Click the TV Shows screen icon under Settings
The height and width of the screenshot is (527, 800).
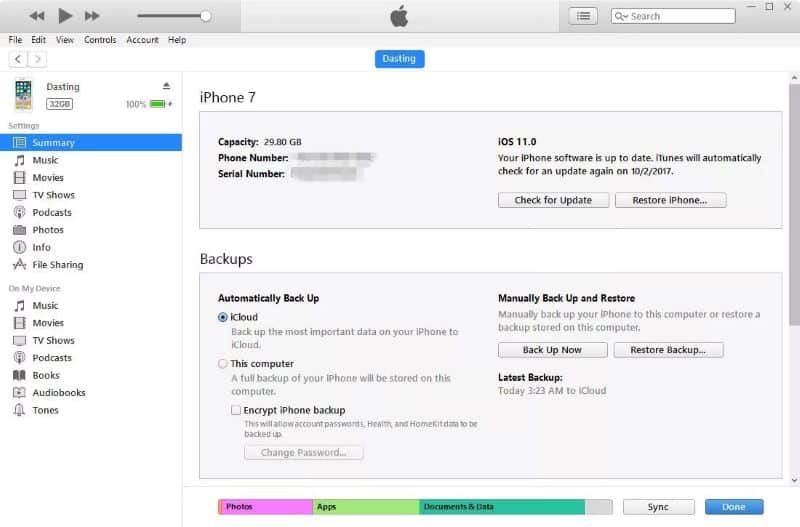(x=19, y=195)
